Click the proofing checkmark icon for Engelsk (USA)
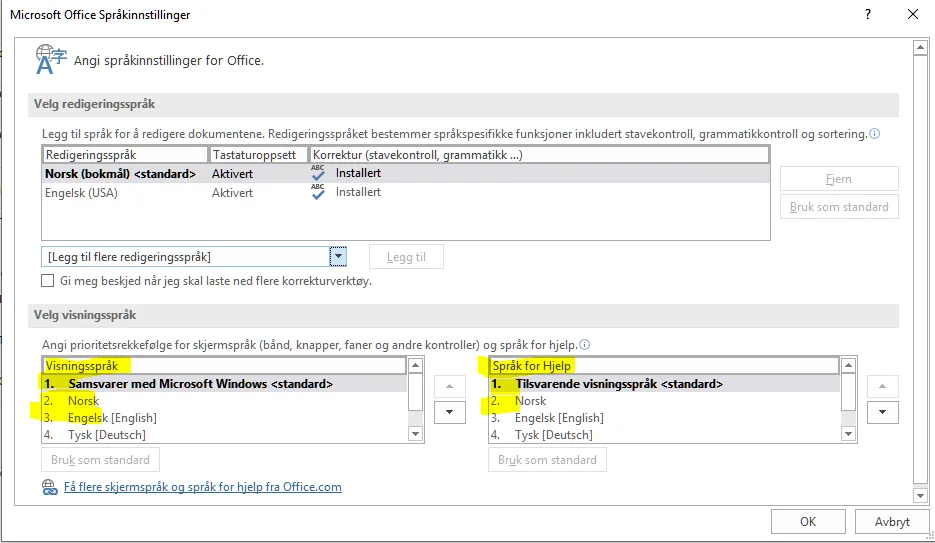 click(318, 192)
